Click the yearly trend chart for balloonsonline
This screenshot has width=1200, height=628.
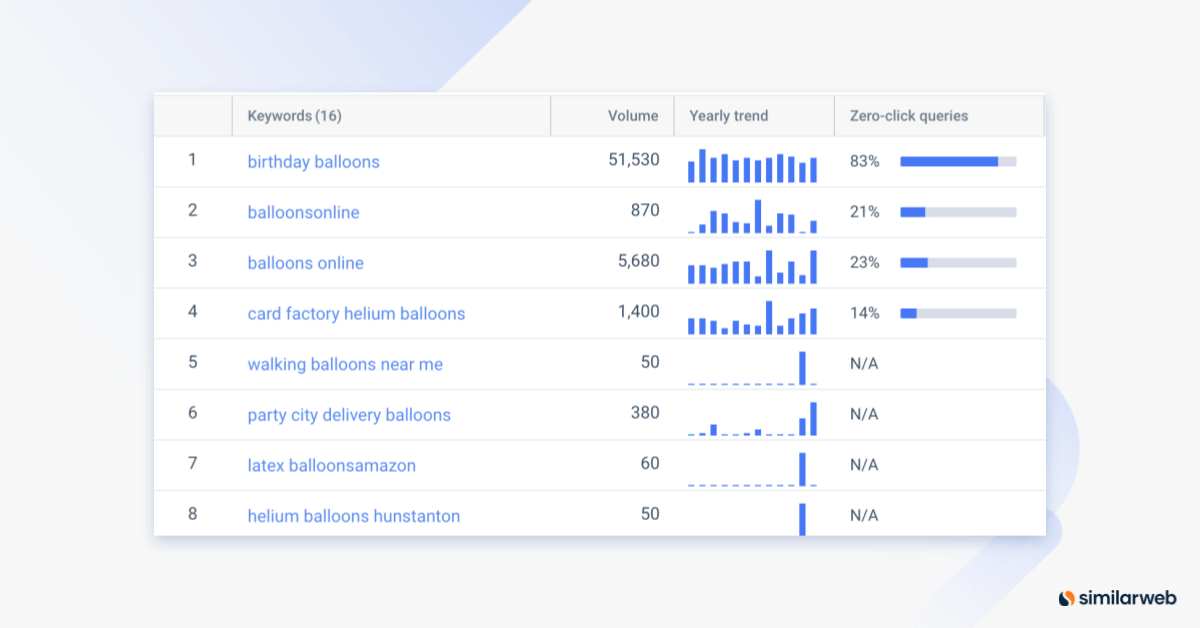click(752, 212)
